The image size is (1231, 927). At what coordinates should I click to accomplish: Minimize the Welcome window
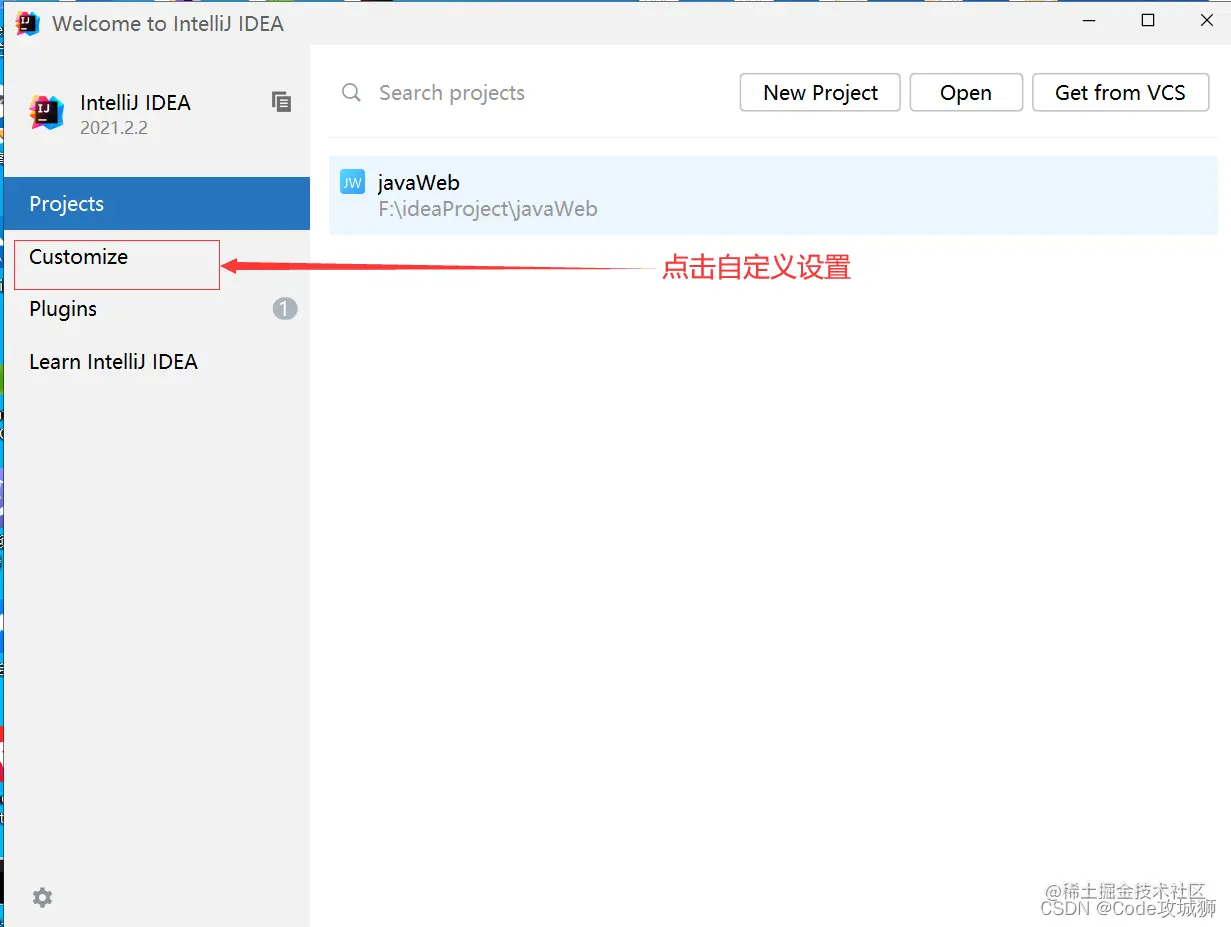click(x=1090, y=22)
